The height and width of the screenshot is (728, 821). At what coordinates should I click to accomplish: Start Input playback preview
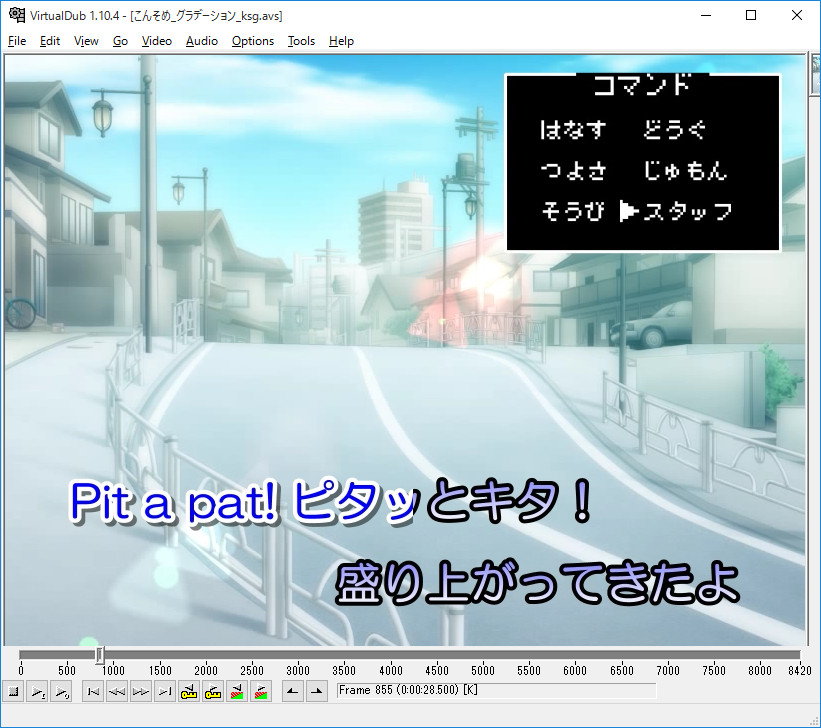38,691
